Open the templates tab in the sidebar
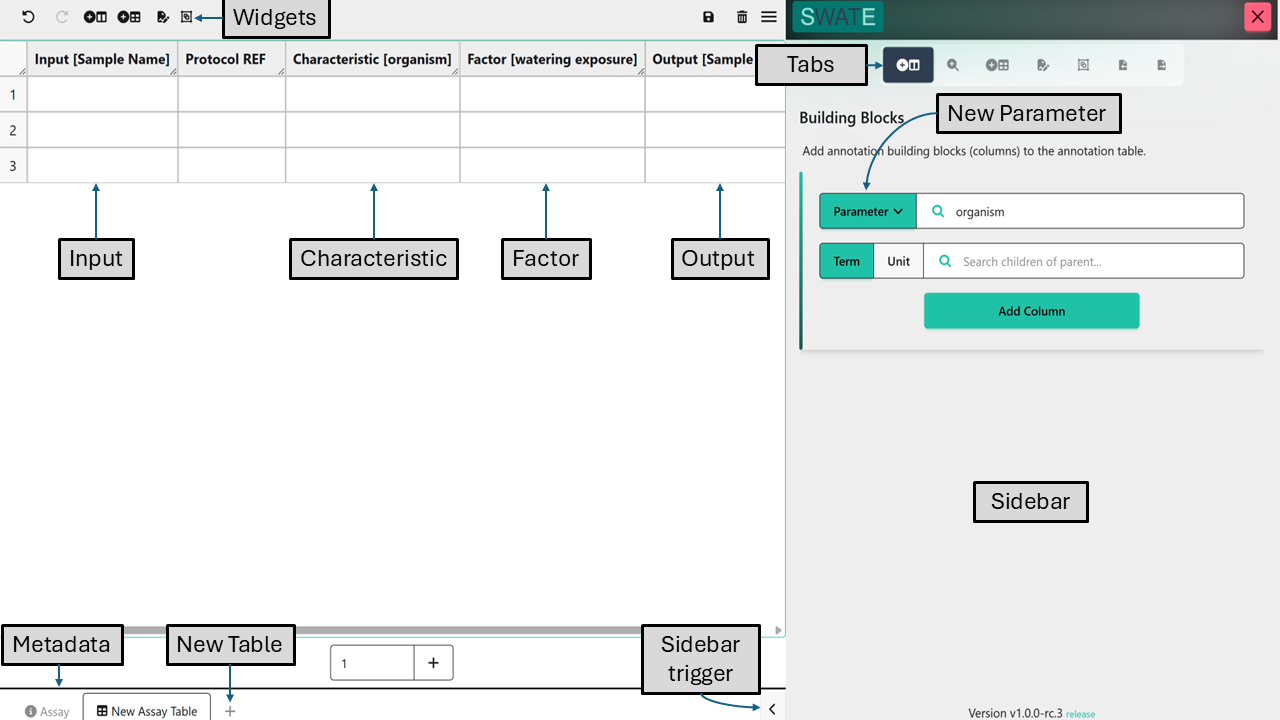 [x=997, y=65]
